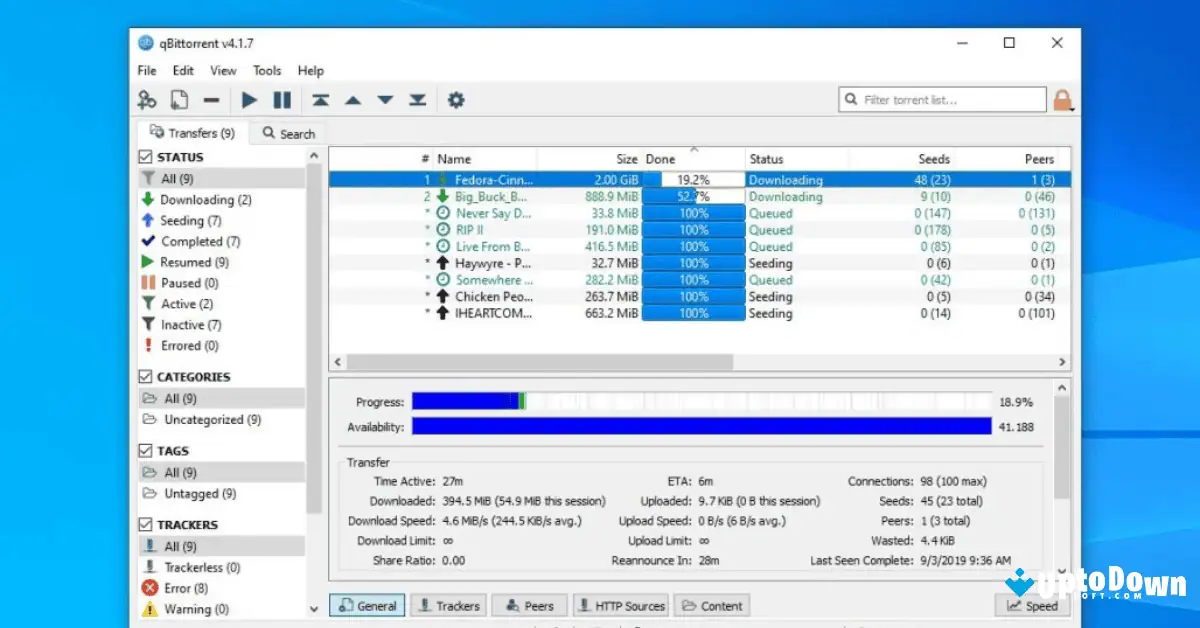Click the delete torrent icon
The height and width of the screenshot is (628, 1200).
pos(211,100)
